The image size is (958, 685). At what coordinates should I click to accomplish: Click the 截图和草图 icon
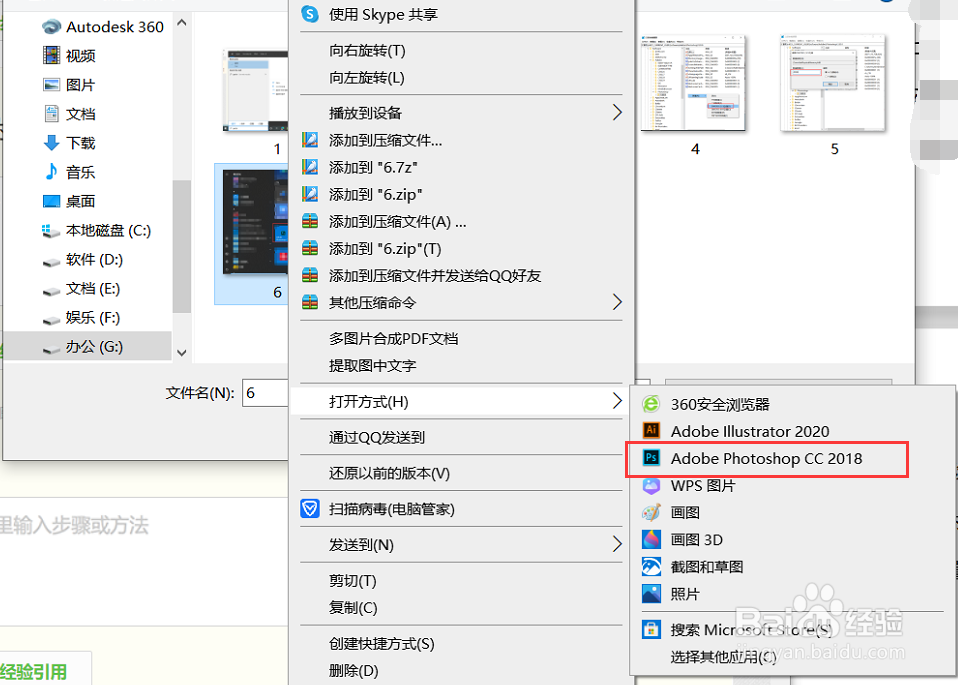coord(651,566)
